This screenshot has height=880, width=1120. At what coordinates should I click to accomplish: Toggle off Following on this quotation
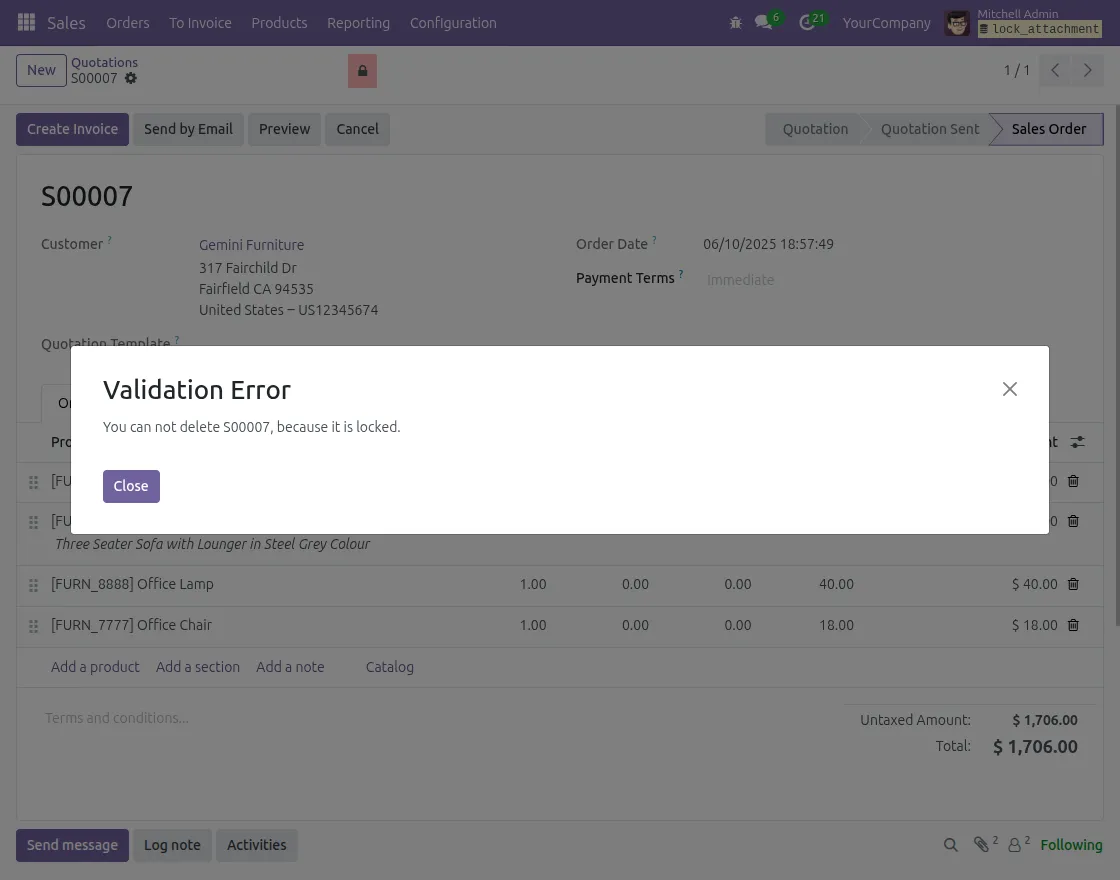point(1071,845)
